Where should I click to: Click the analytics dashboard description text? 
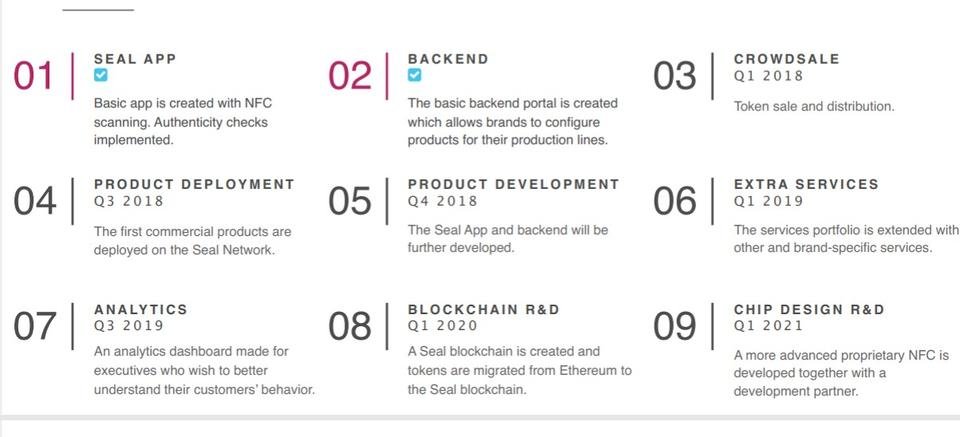(x=204, y=370)
